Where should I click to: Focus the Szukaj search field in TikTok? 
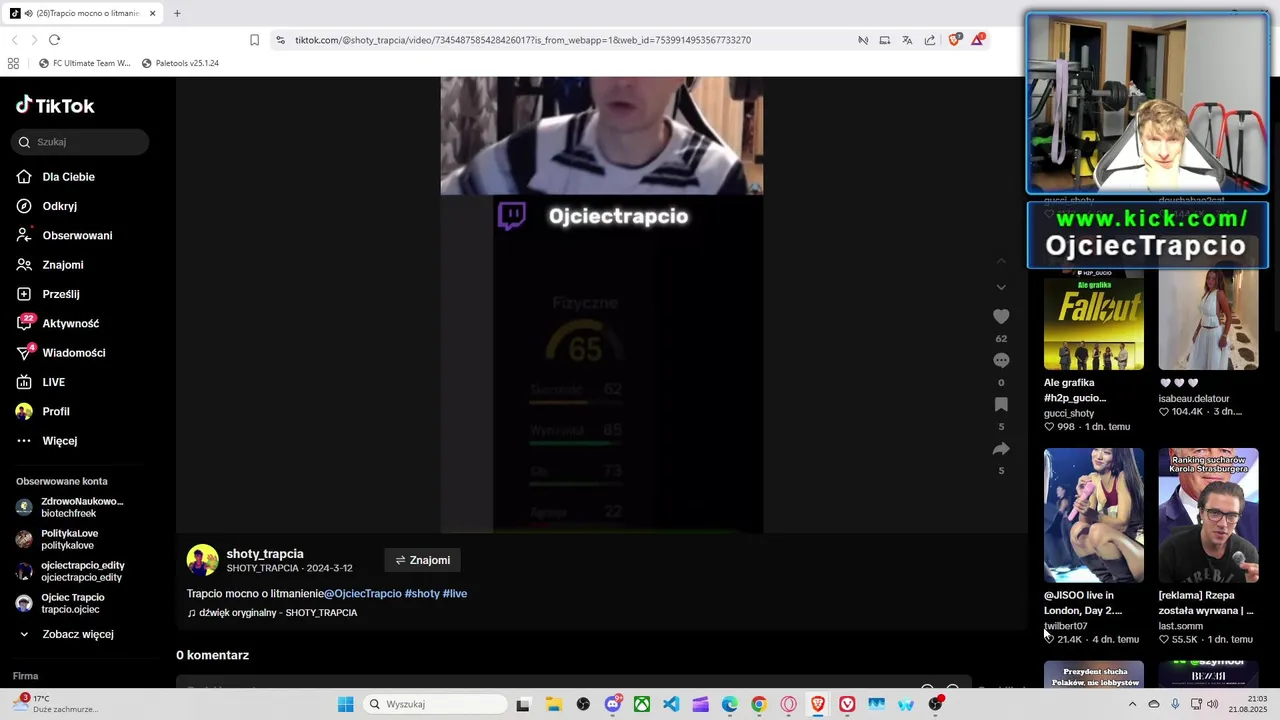(x=81, y=142)
